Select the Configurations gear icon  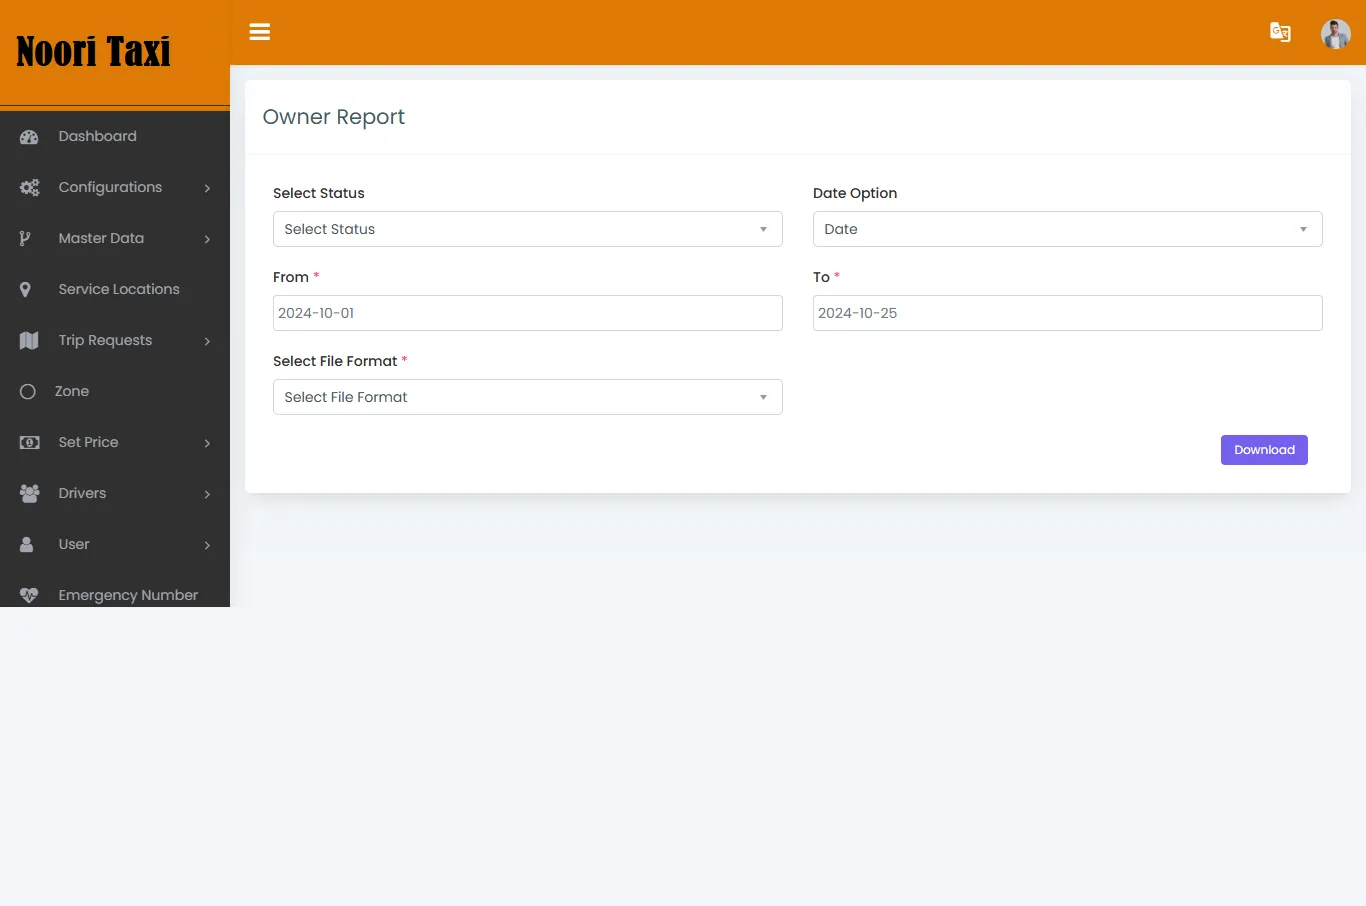pyautogui.click(x=28, y=187)
